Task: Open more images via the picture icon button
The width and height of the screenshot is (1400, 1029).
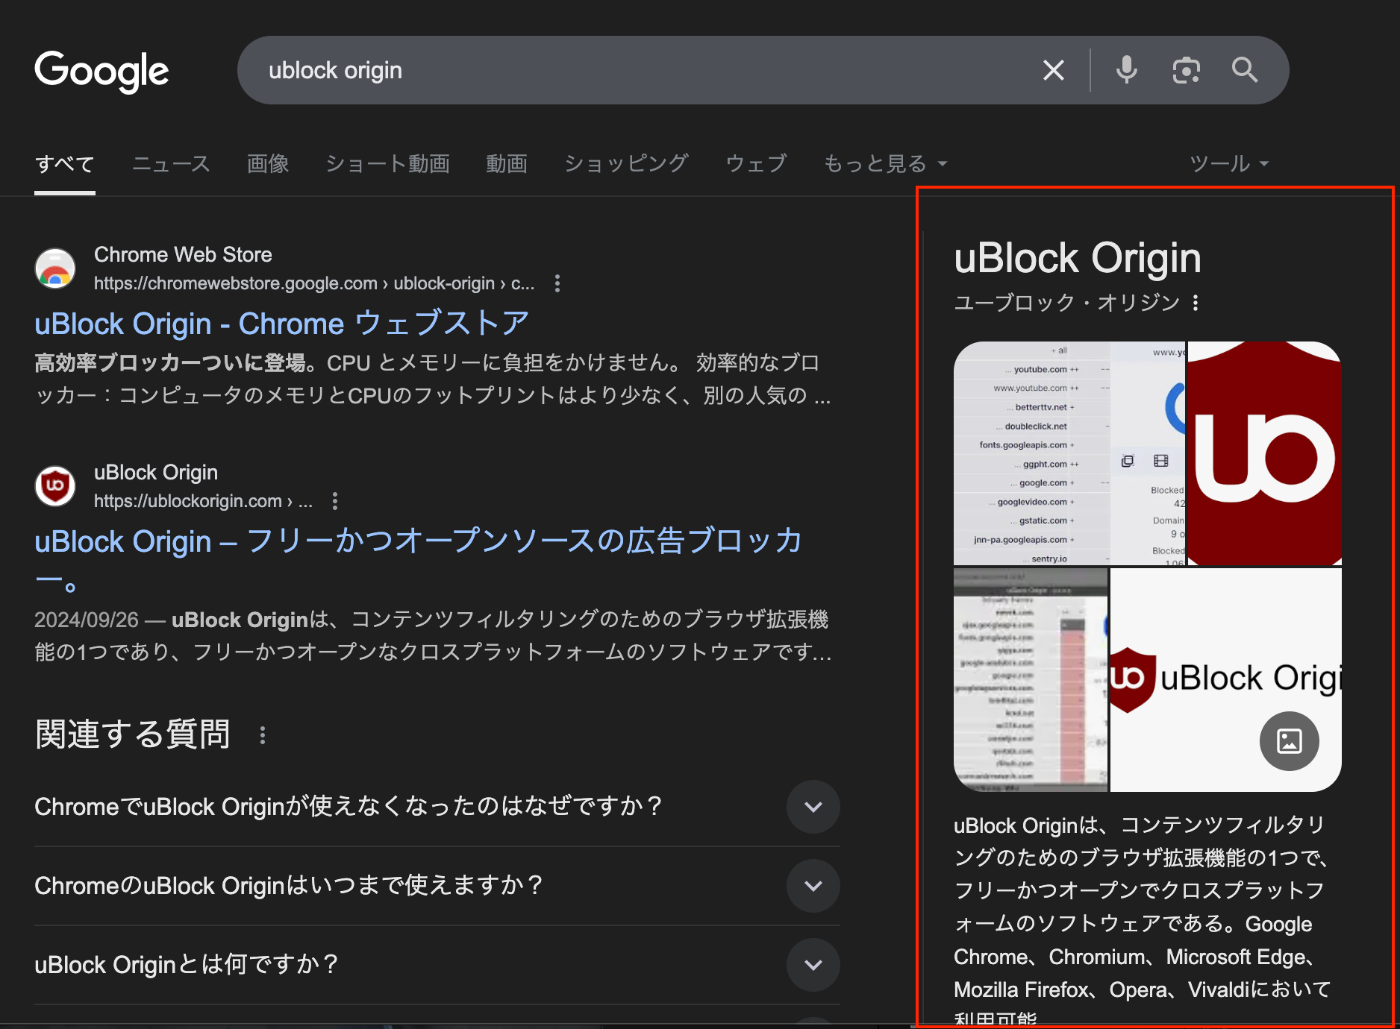Action: [x=1289, y=741]
